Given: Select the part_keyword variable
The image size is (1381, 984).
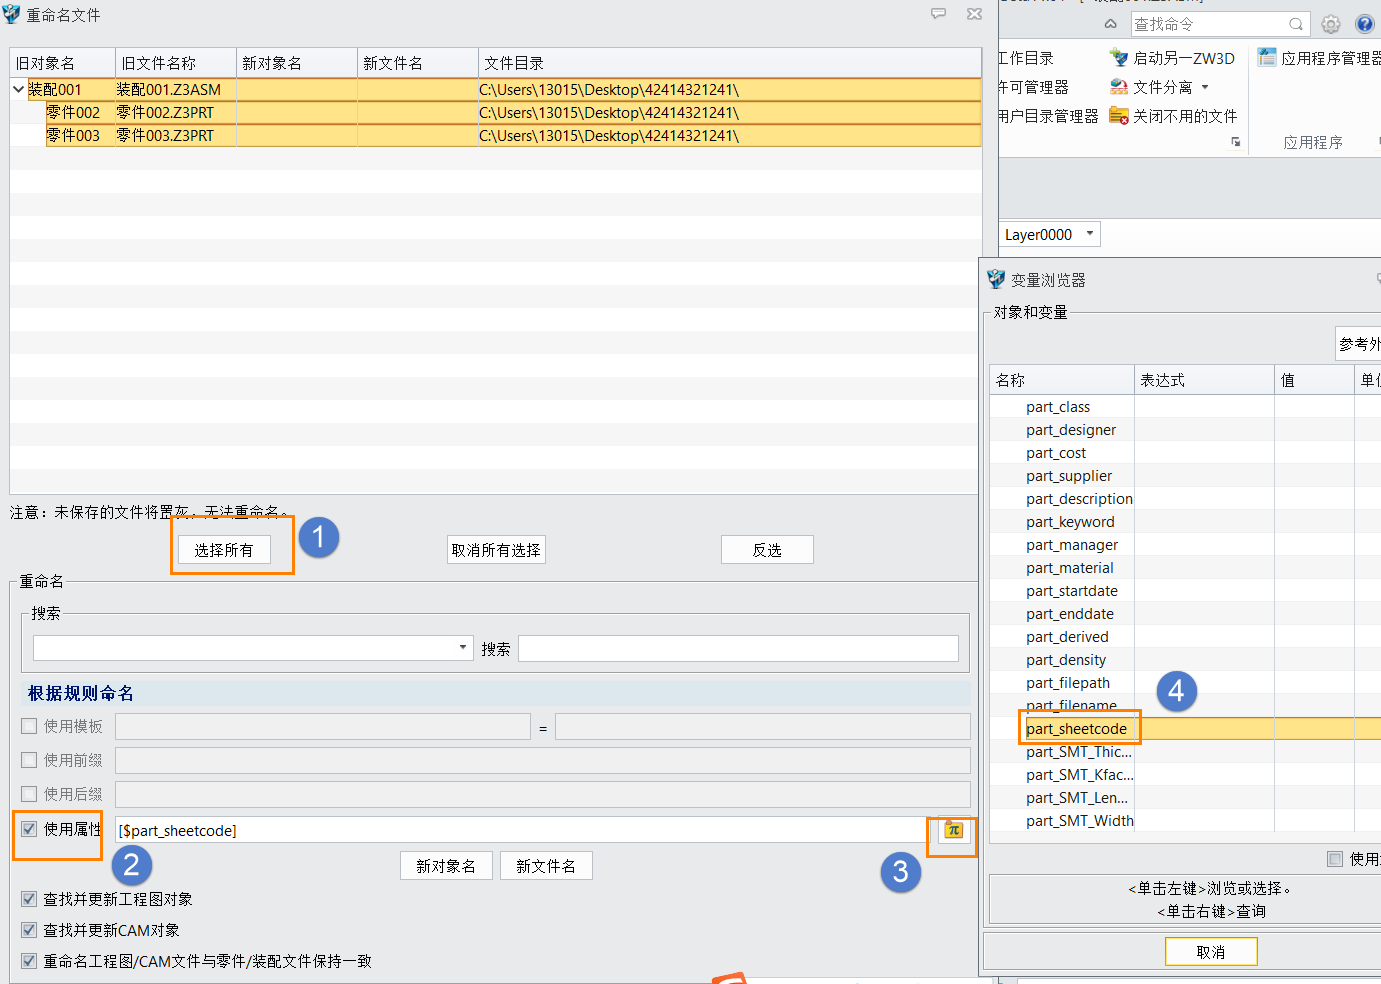Looking at the screenshot, I should (1070, 522).
